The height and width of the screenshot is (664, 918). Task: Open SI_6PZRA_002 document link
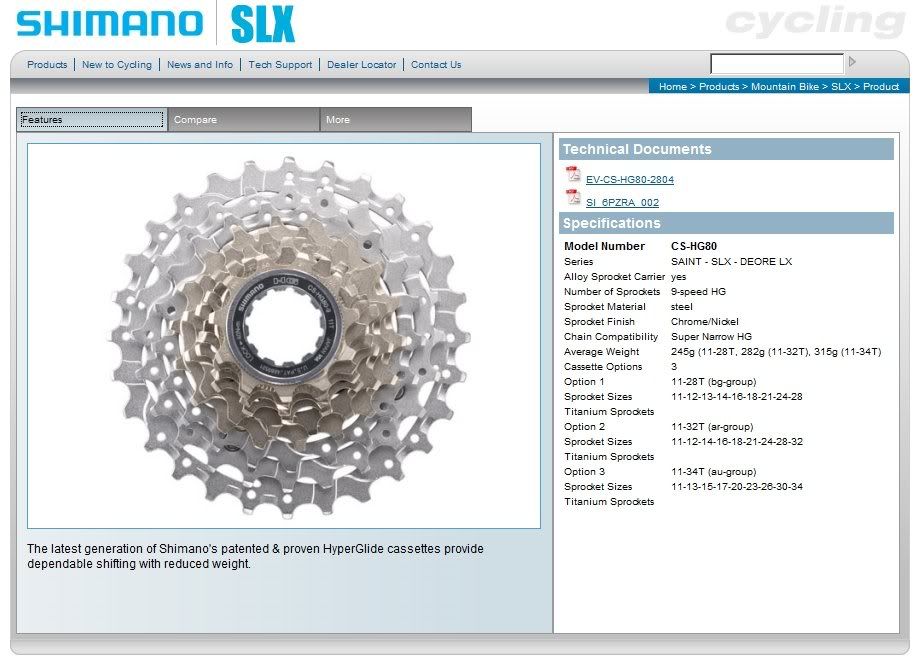coord(622,203)
